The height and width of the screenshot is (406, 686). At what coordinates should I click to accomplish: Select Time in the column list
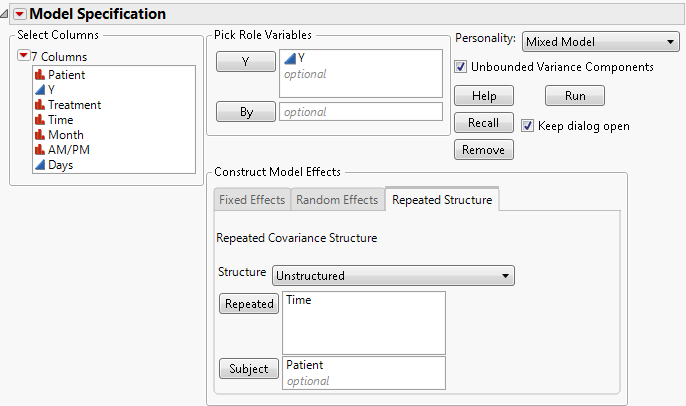60,120
